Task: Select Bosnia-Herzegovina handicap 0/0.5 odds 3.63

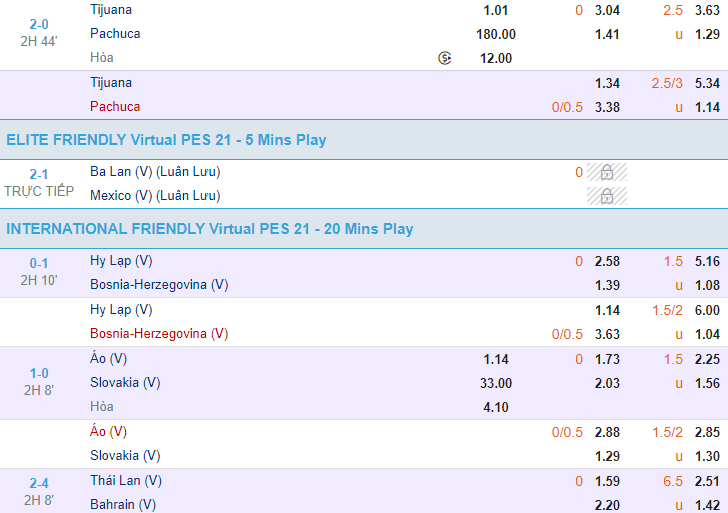Action: (x=607, y=334)
